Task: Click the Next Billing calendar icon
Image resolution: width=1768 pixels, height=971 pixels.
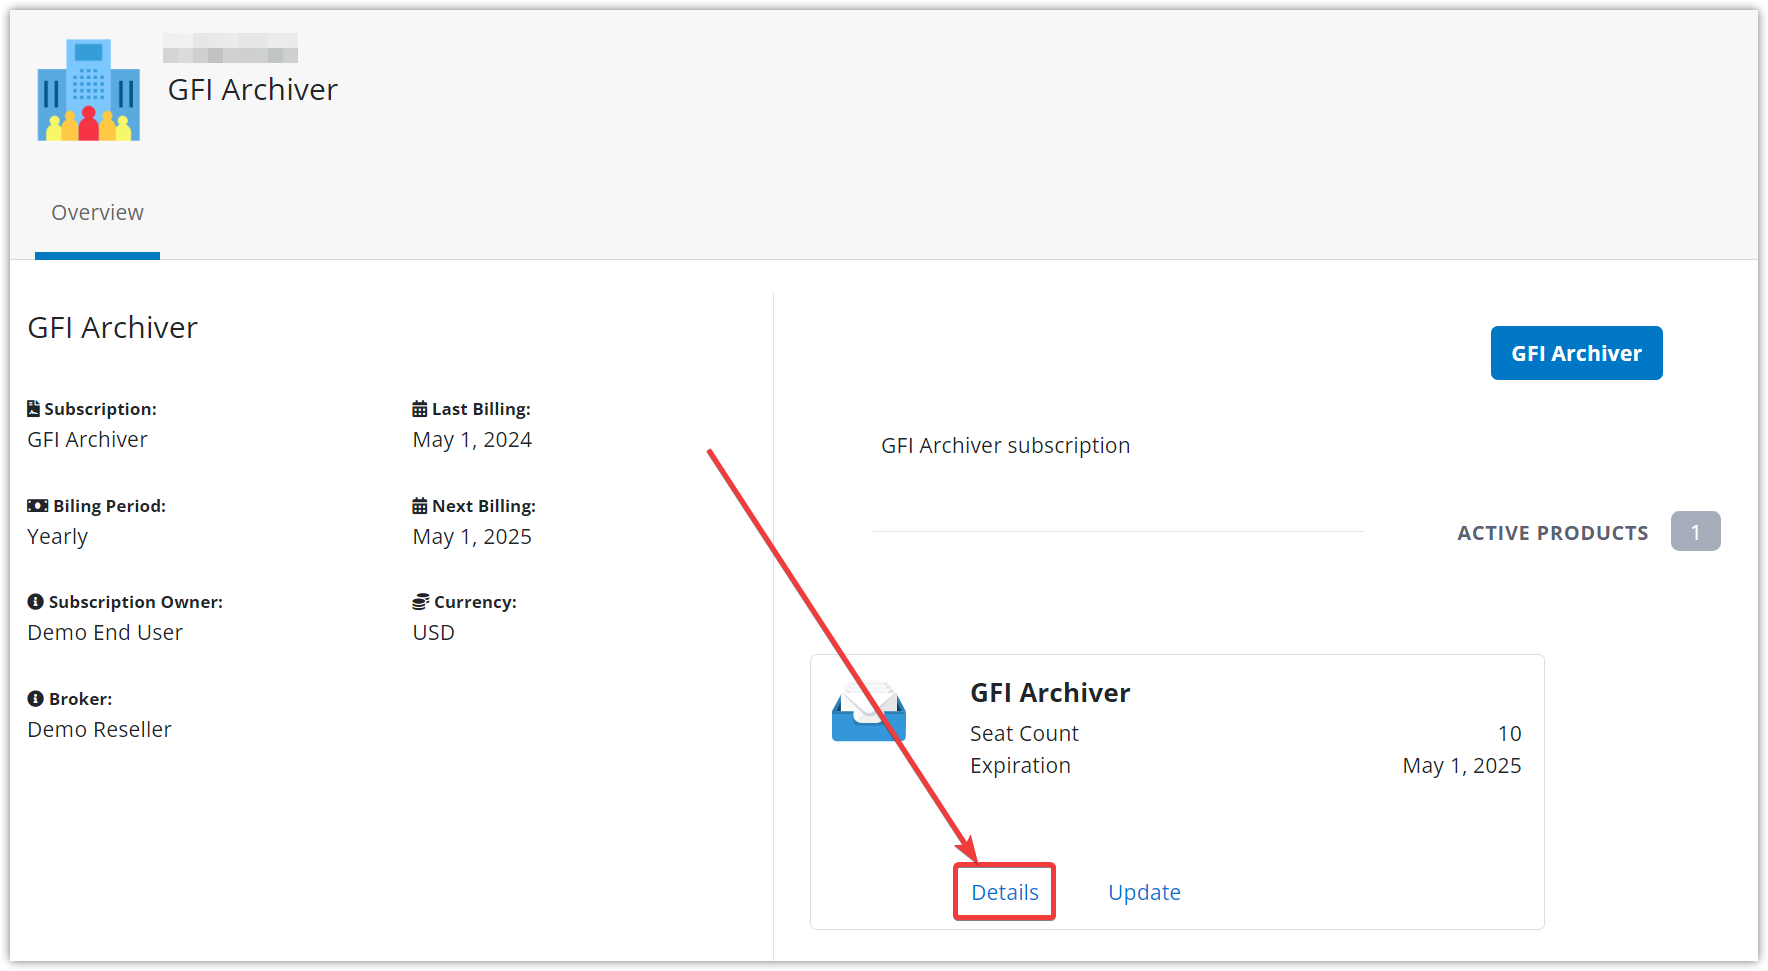Action: 420,505
